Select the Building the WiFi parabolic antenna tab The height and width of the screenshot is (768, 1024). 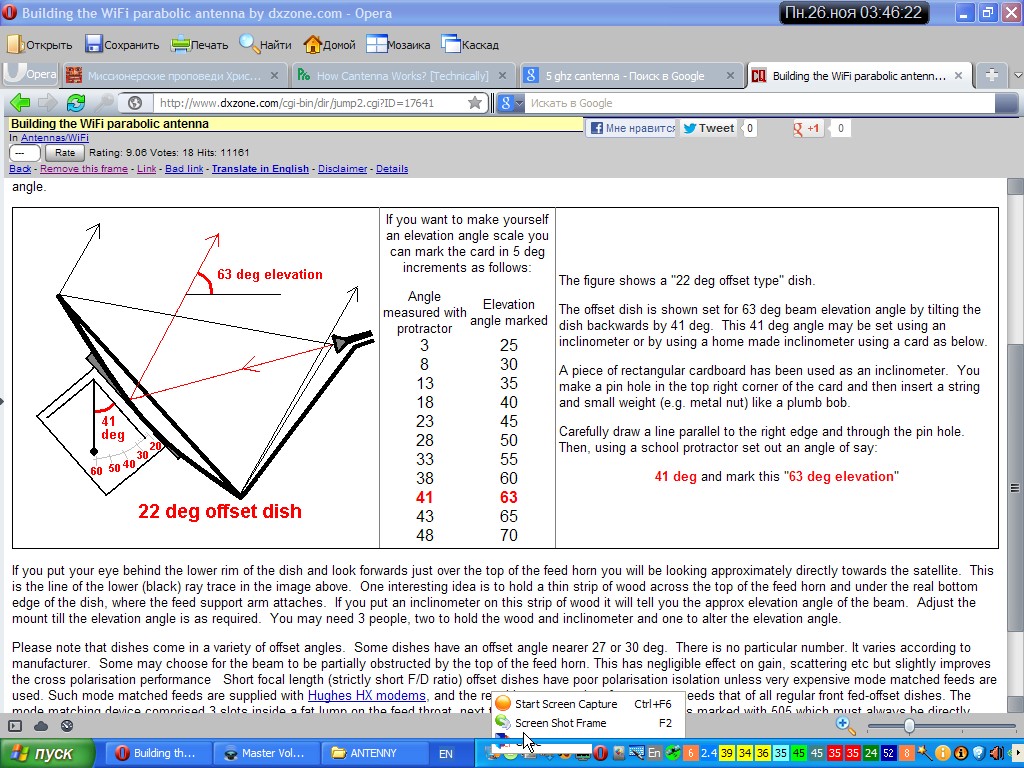coord(858,76)
